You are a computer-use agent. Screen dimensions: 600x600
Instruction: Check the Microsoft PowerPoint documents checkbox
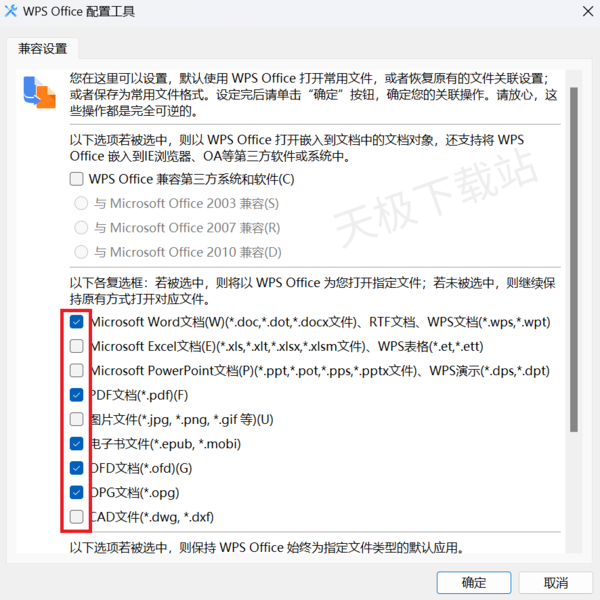(x=77, y=370)
